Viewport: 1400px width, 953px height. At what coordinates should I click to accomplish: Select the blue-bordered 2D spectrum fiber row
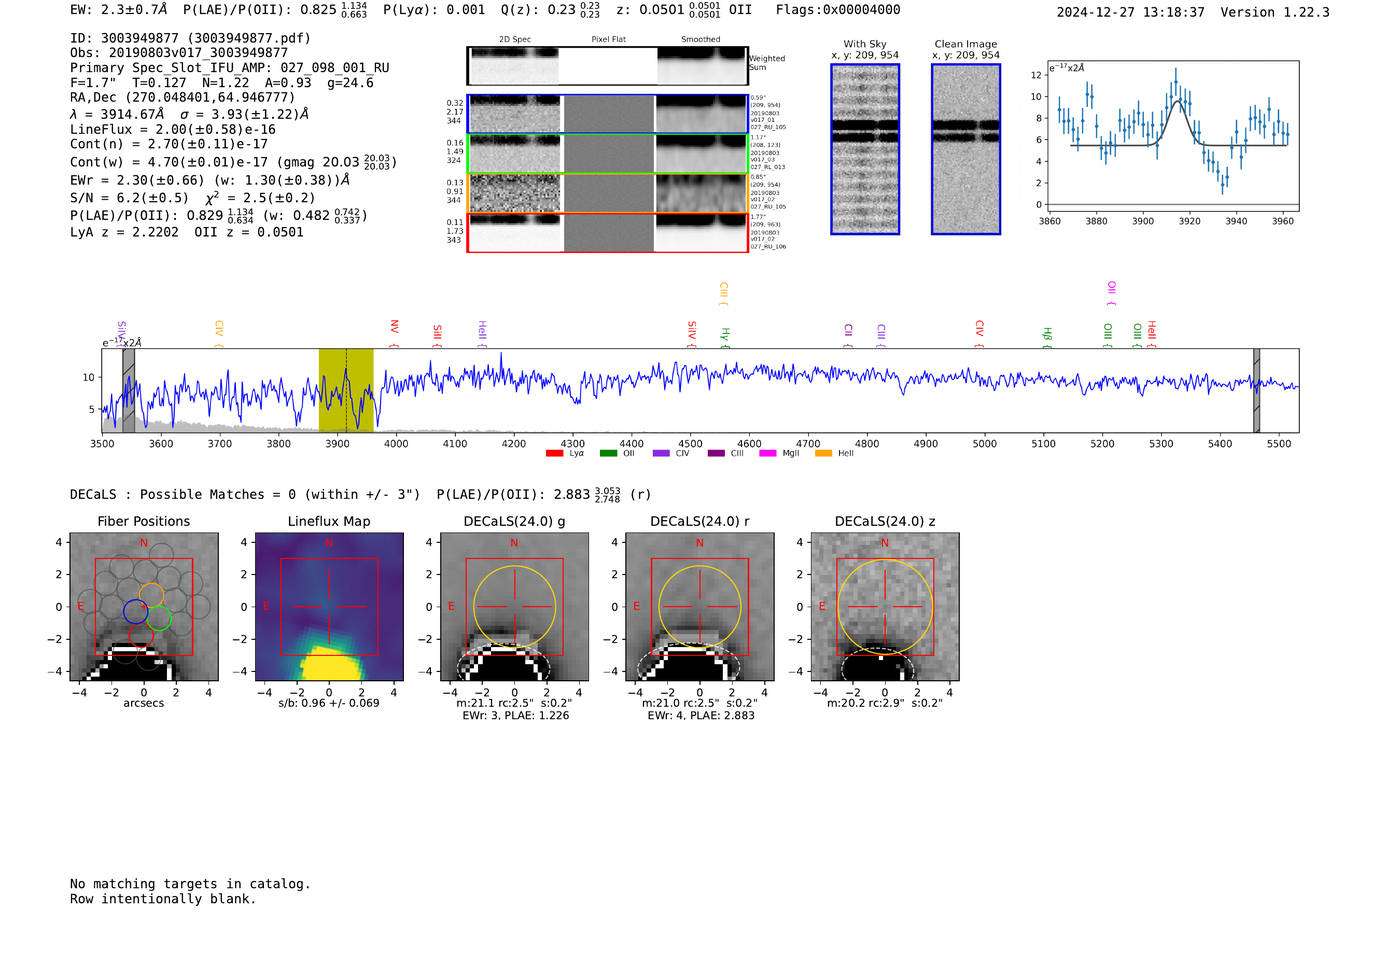click(x=607, y=114)
